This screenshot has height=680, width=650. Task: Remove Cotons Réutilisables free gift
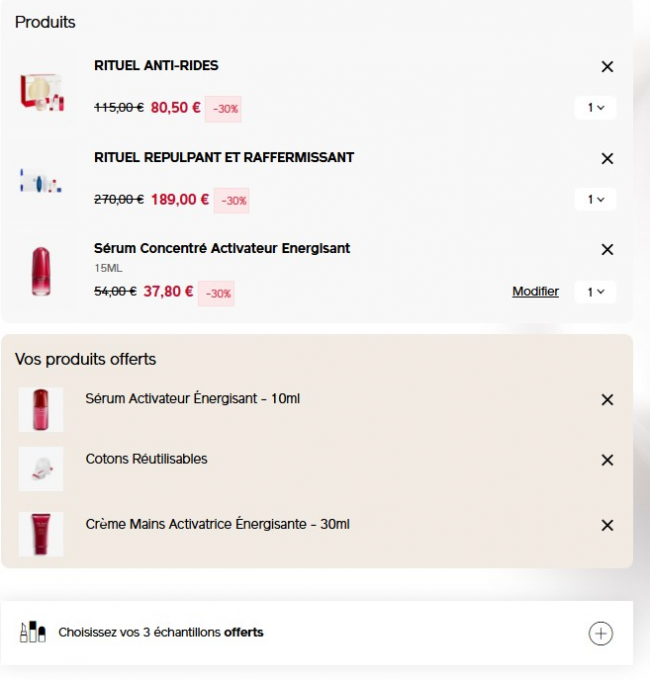tap(607, 460)
